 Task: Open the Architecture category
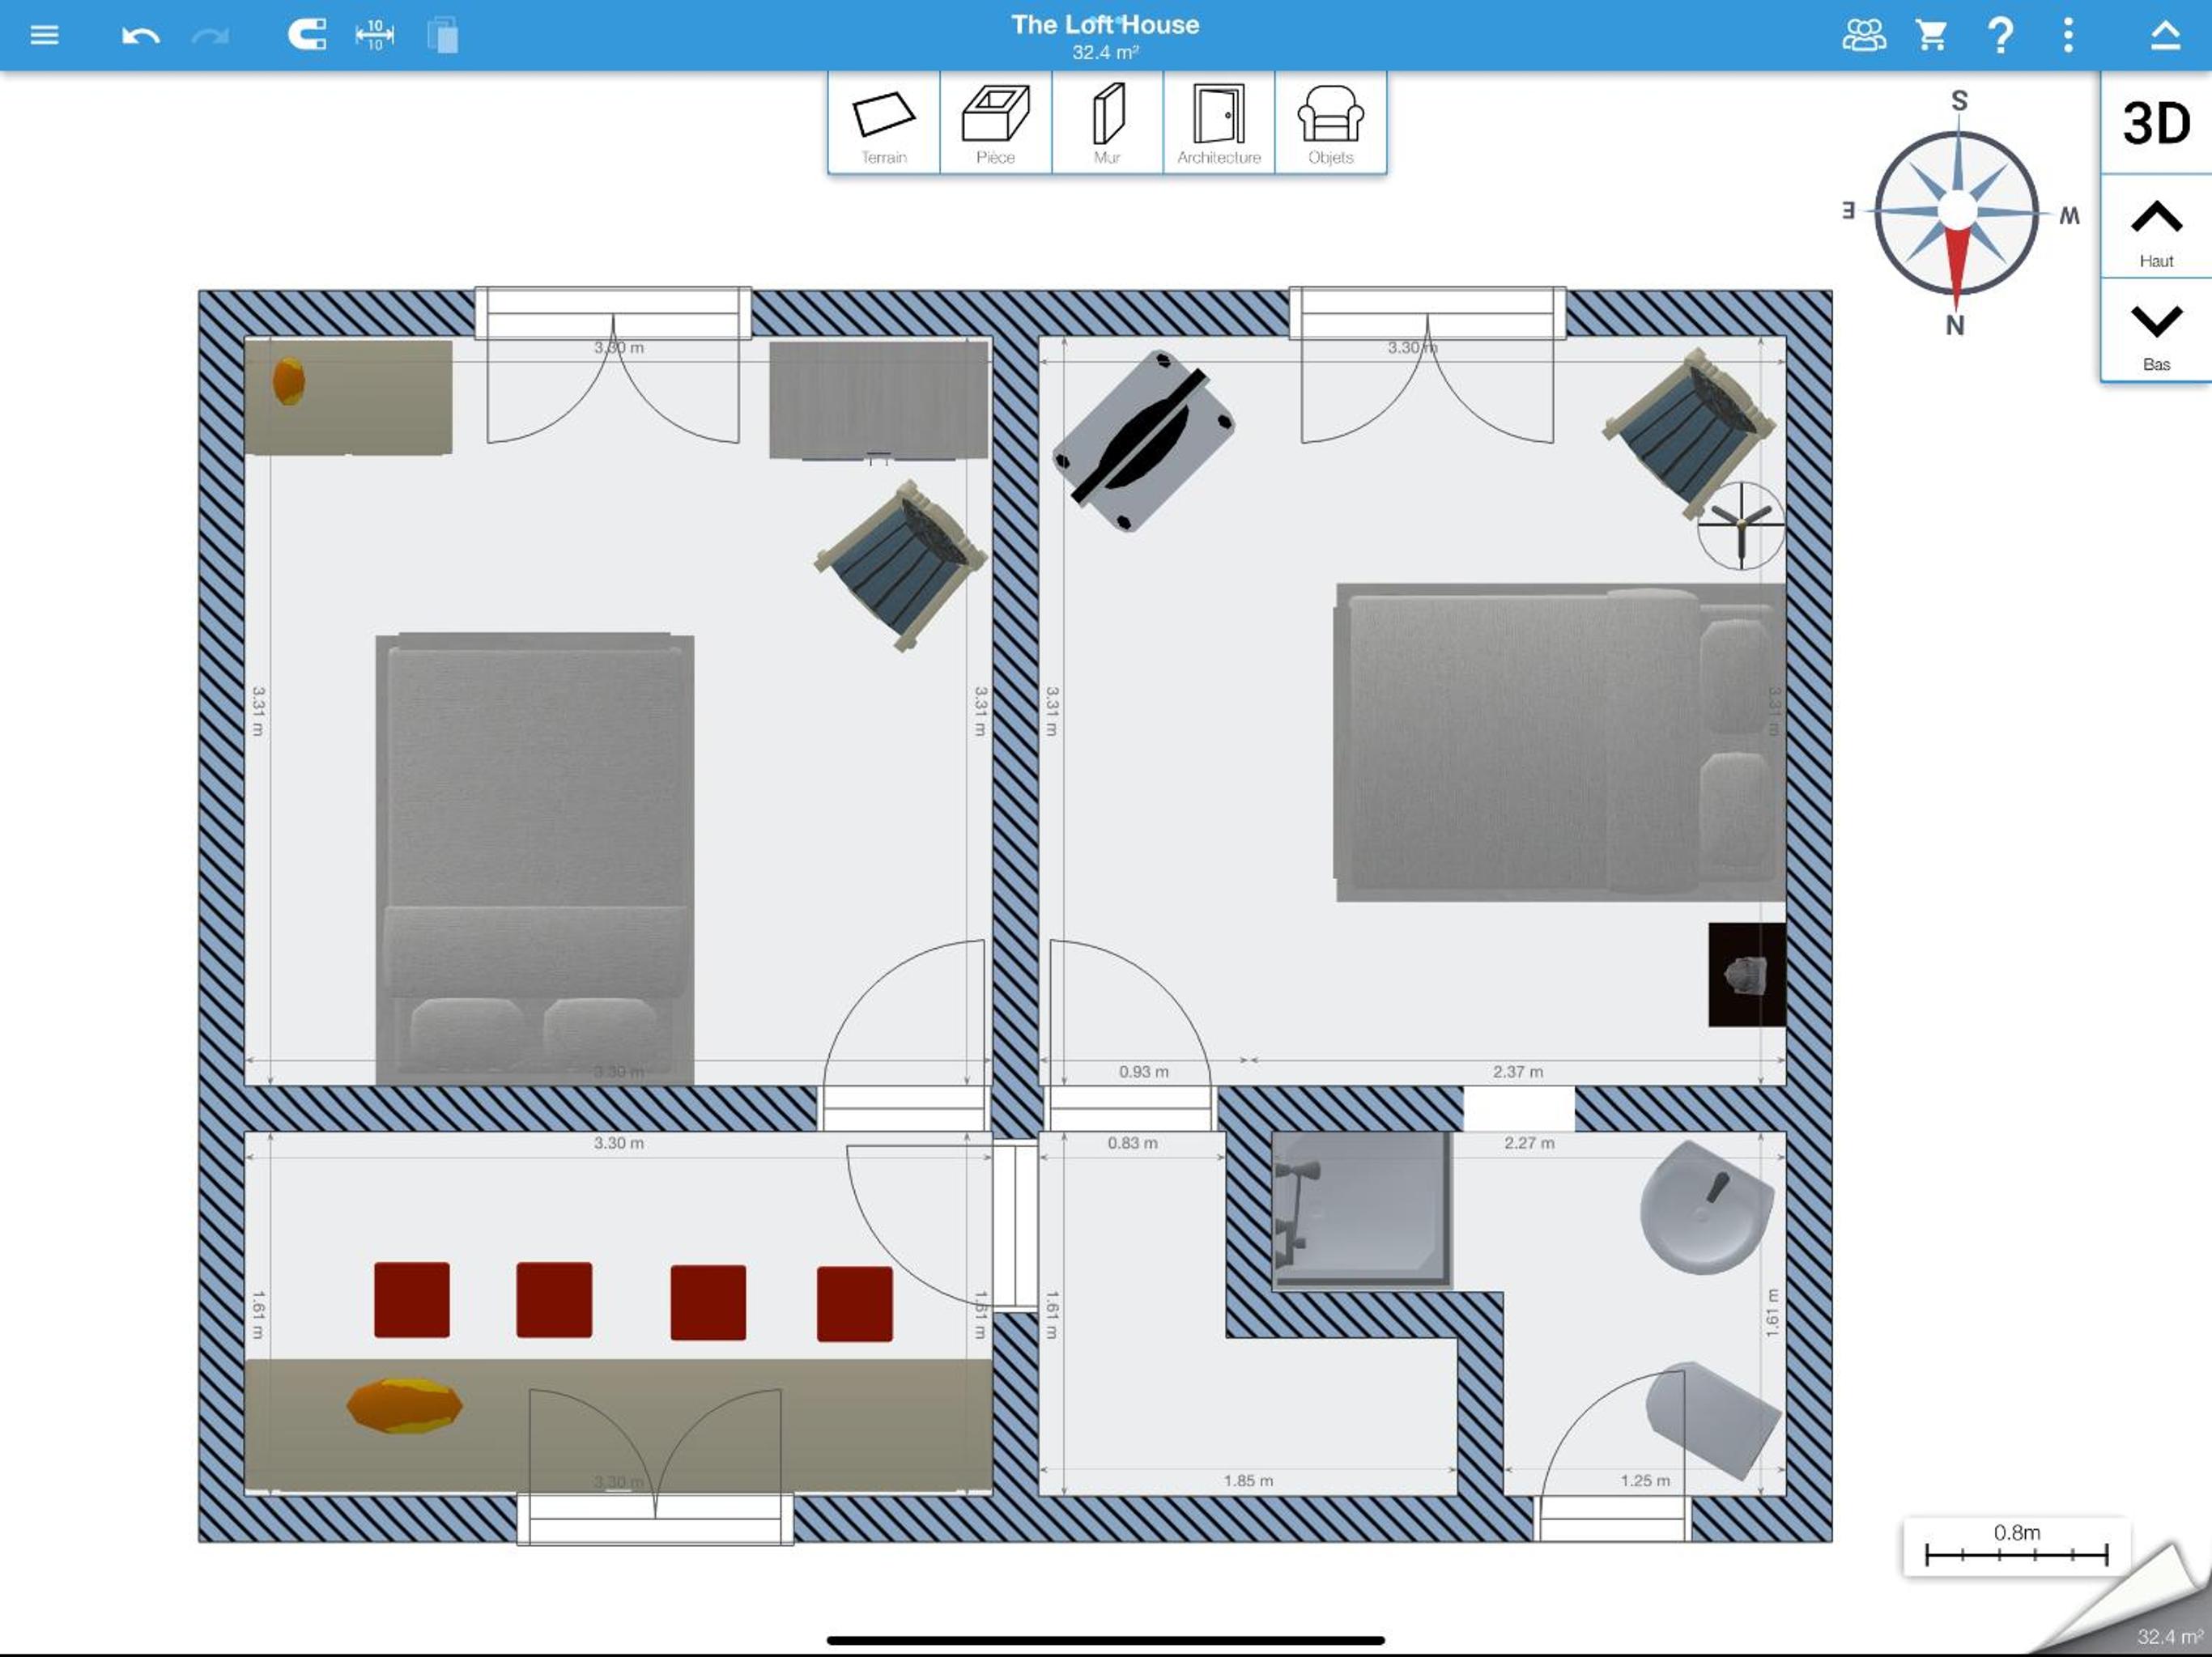tap(1219, 124)
